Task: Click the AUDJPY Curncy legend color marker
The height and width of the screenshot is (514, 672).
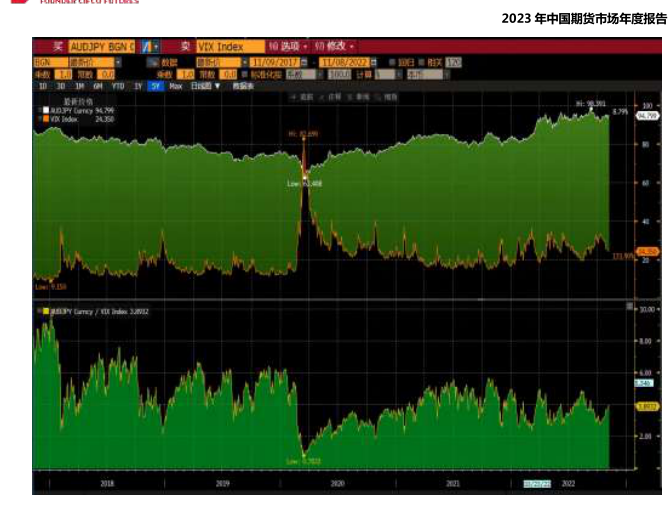Action: point(44,111)
